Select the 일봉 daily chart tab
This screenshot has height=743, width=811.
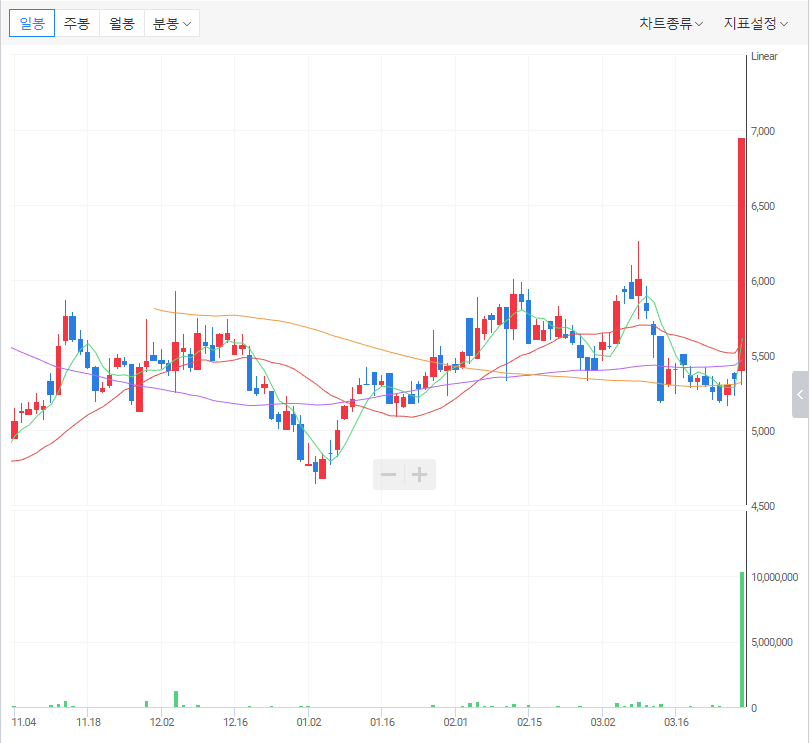(x=32, y=23)
